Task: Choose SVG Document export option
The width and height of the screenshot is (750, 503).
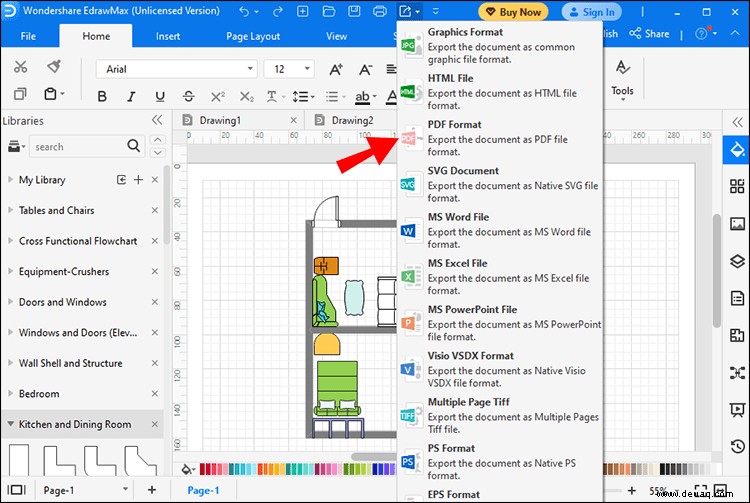Action: click(499, 185)
